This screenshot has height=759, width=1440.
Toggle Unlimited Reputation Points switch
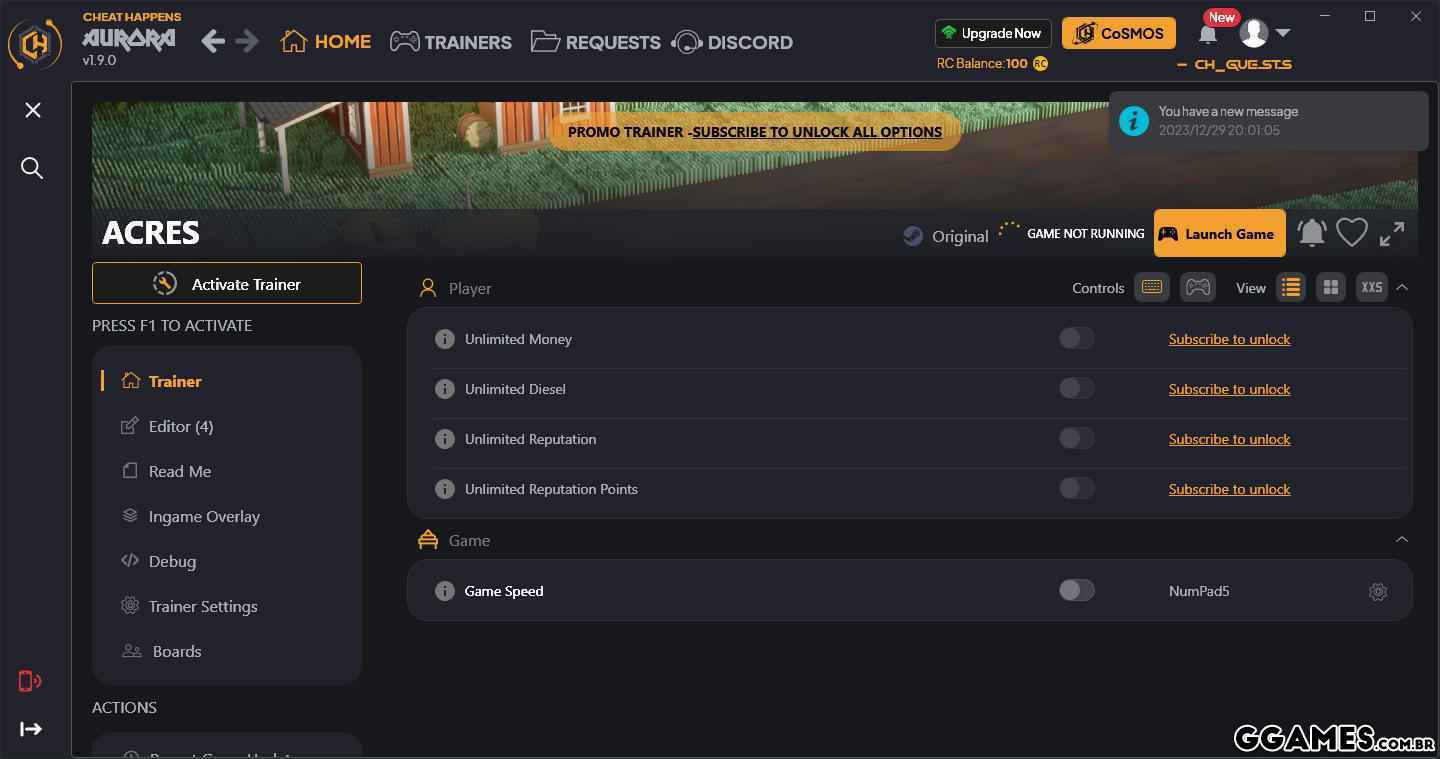pos(1077,489)
